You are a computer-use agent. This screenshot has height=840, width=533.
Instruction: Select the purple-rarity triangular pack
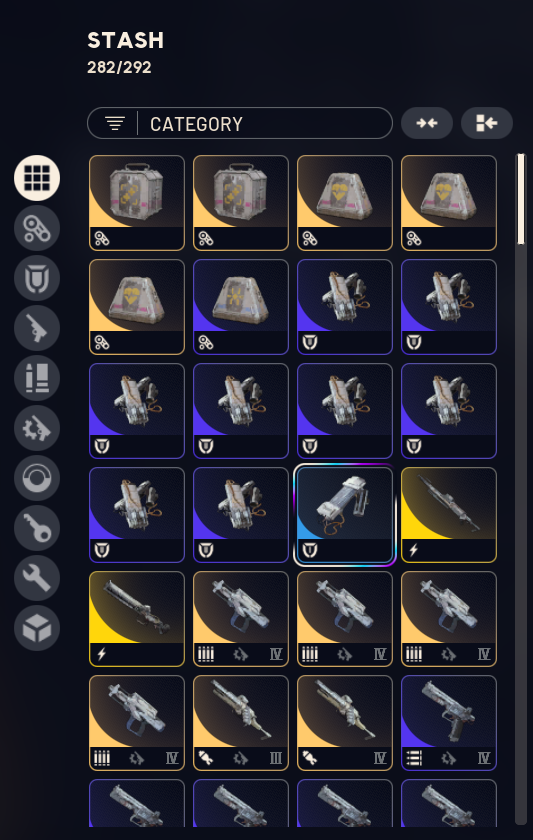coord(241,307)
